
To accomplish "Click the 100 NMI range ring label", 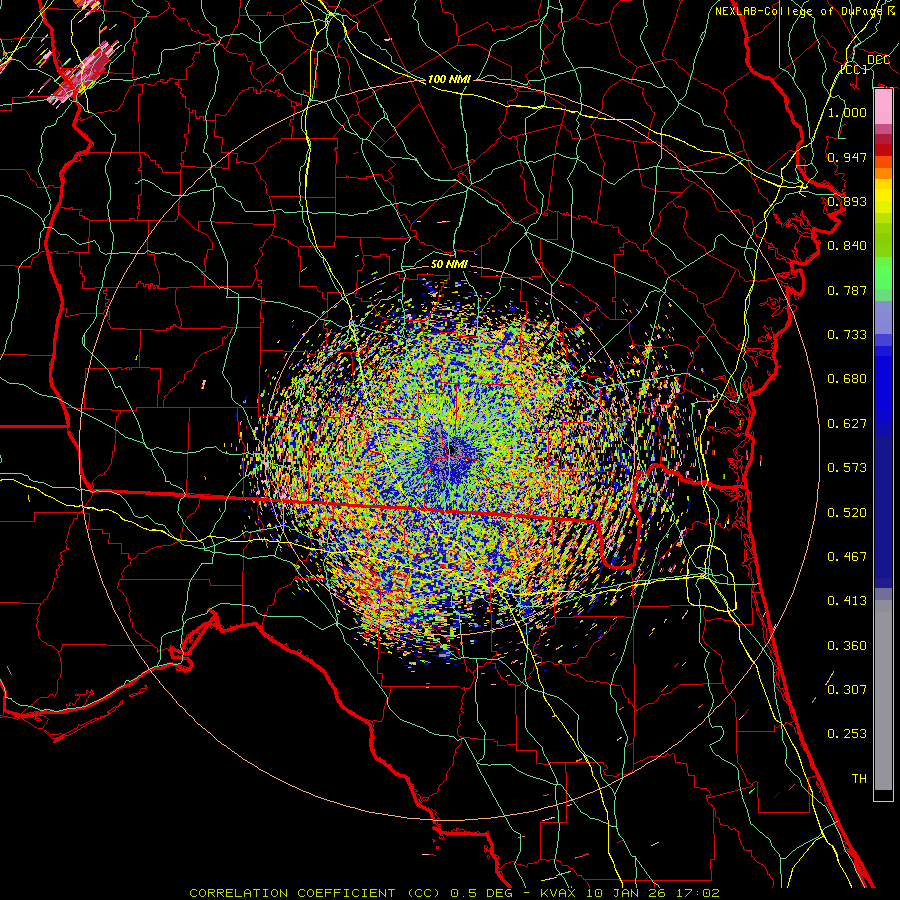I will point(449,79).
